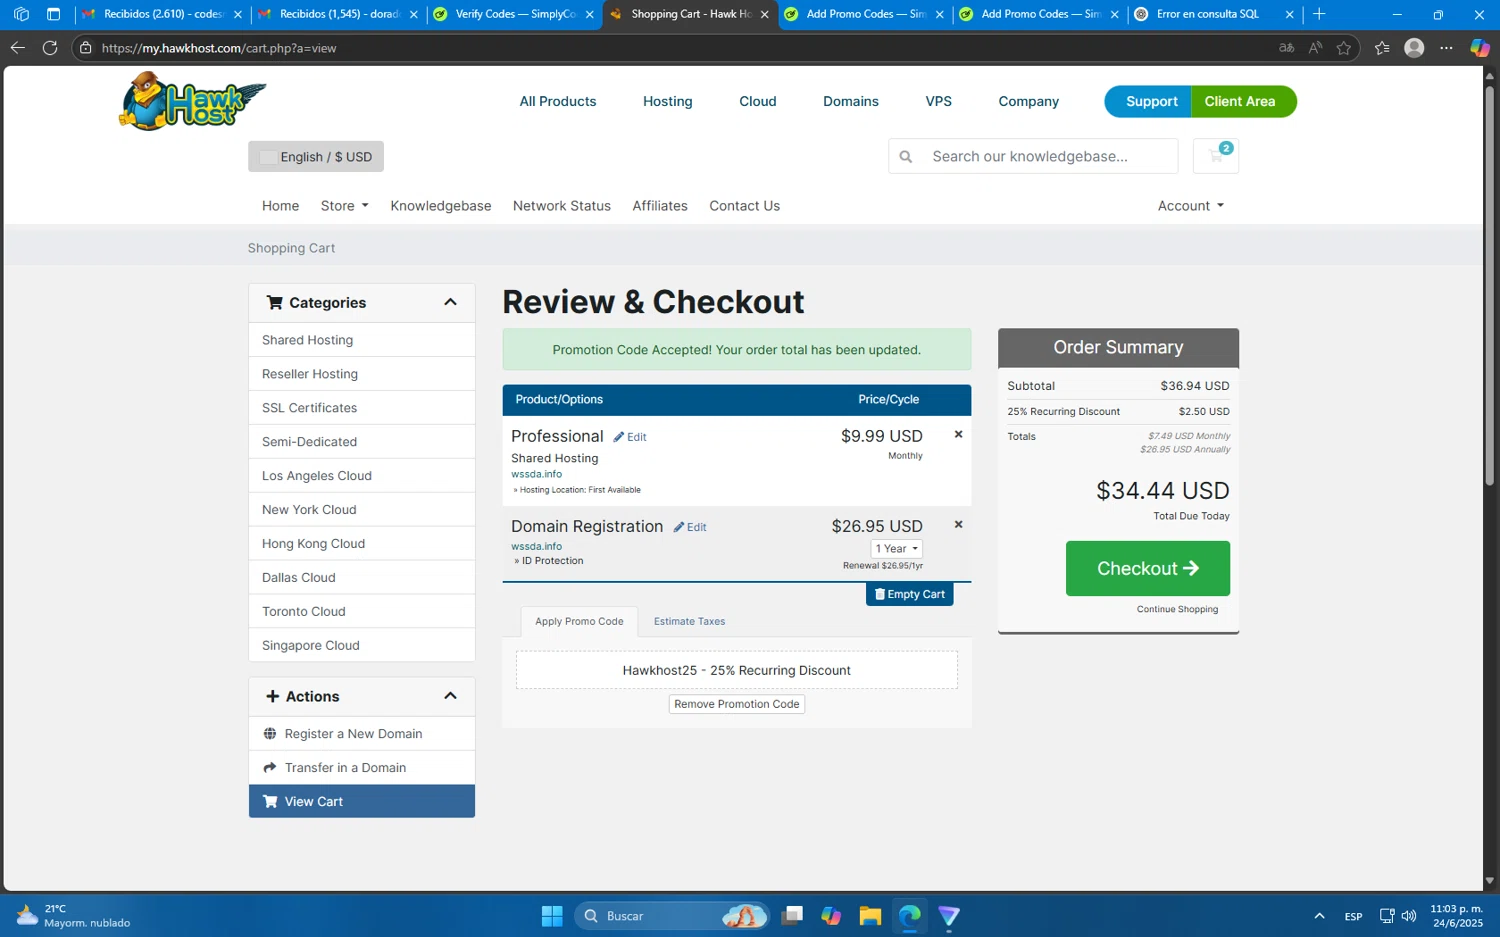Change the domain 1 Year billing cycle

click(x=896, y=549)
